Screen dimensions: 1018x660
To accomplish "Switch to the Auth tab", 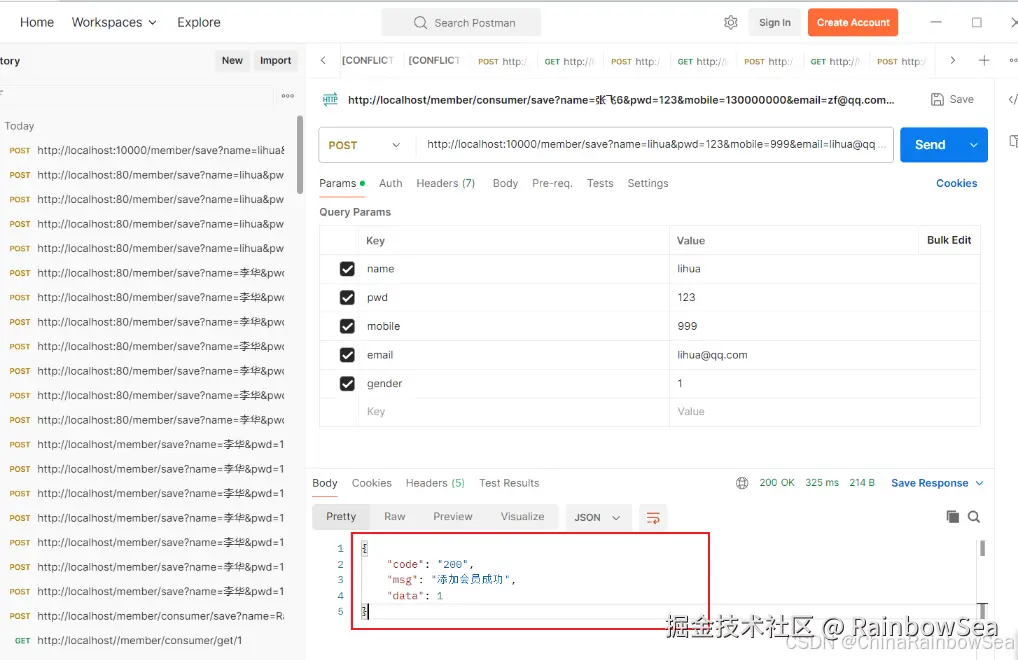I will point(391,183).
